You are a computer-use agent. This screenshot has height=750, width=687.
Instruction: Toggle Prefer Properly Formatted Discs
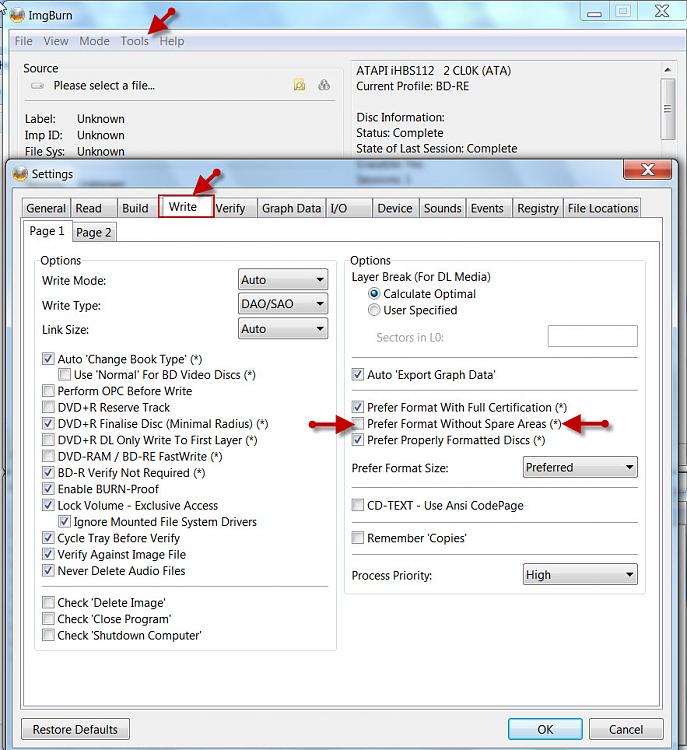tap(357, 440)
